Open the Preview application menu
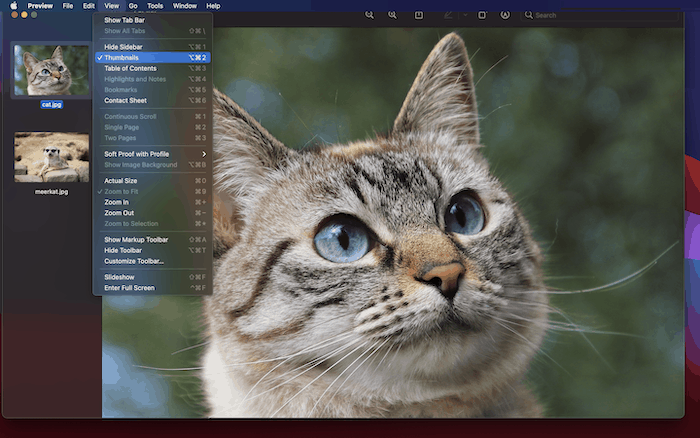This screenshot has width=700, height=438. coord(40,6)
